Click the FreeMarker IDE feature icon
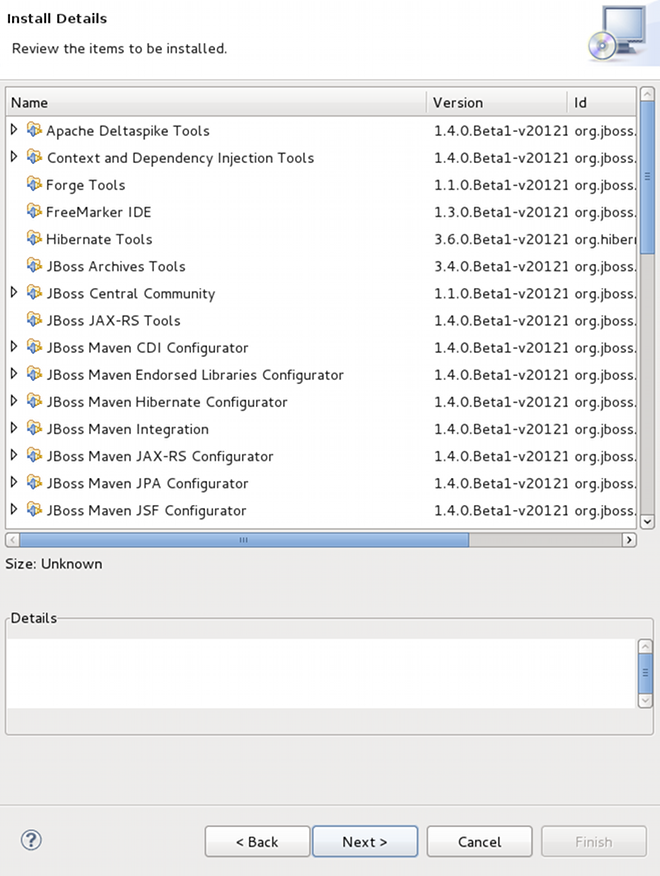The height and width of the screenshot is (876, 660). coord(34,212)
